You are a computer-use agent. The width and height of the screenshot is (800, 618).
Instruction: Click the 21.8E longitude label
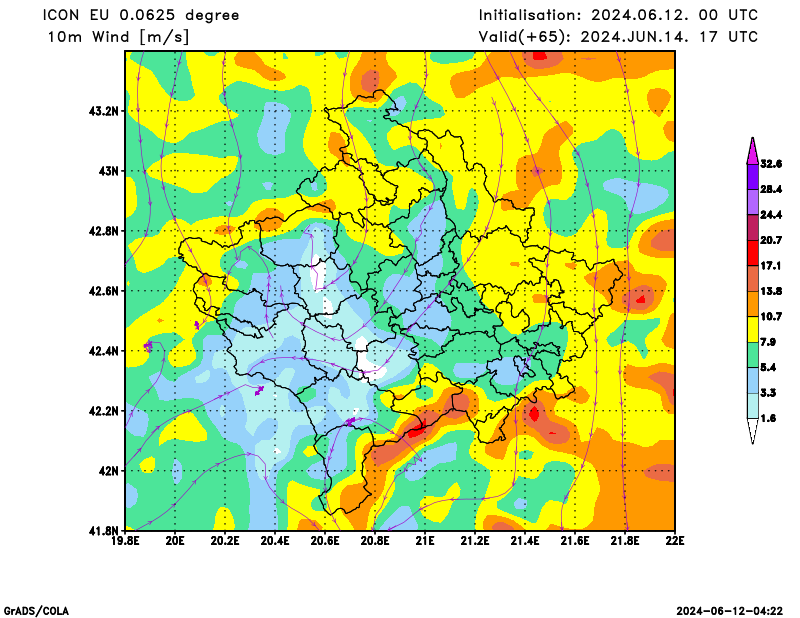pos(626,541)
